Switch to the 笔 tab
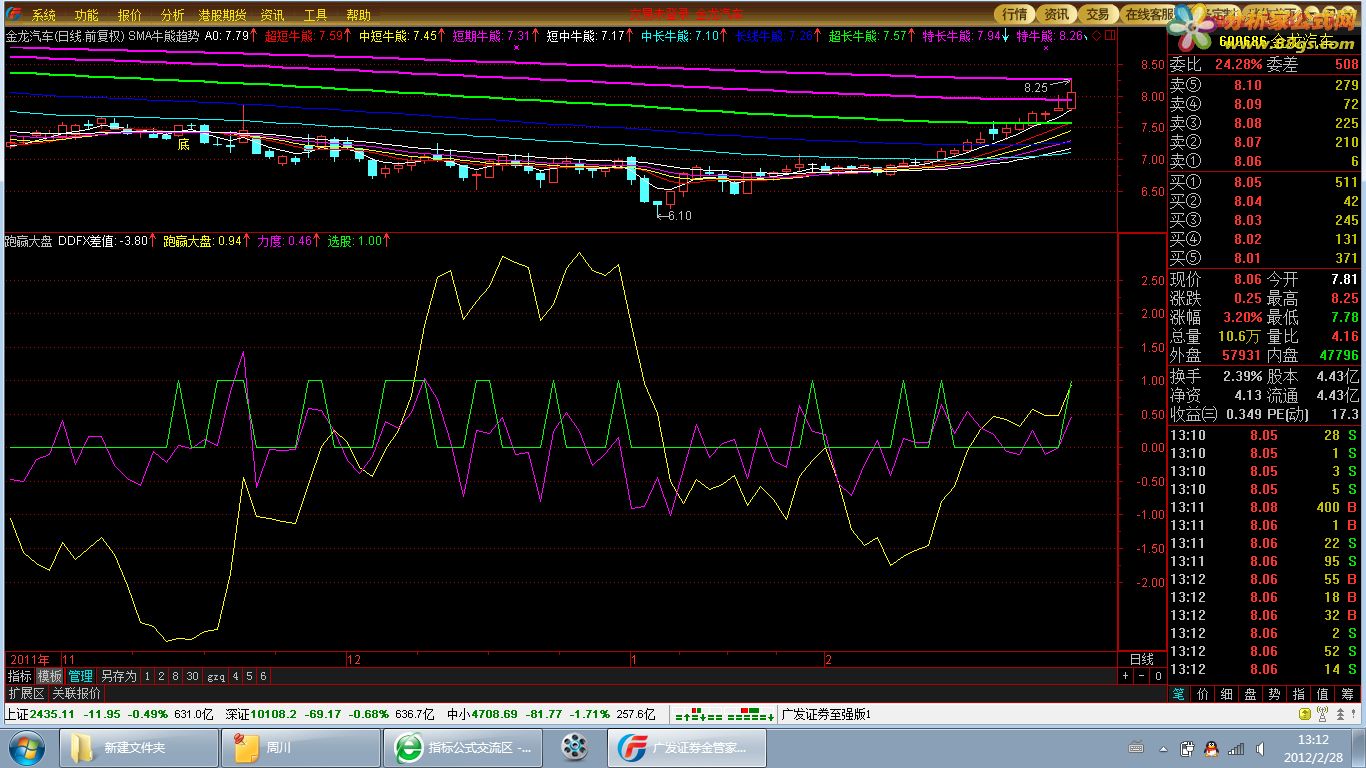This screenshot has width=1366, height=768. [x=1179, y=693]
